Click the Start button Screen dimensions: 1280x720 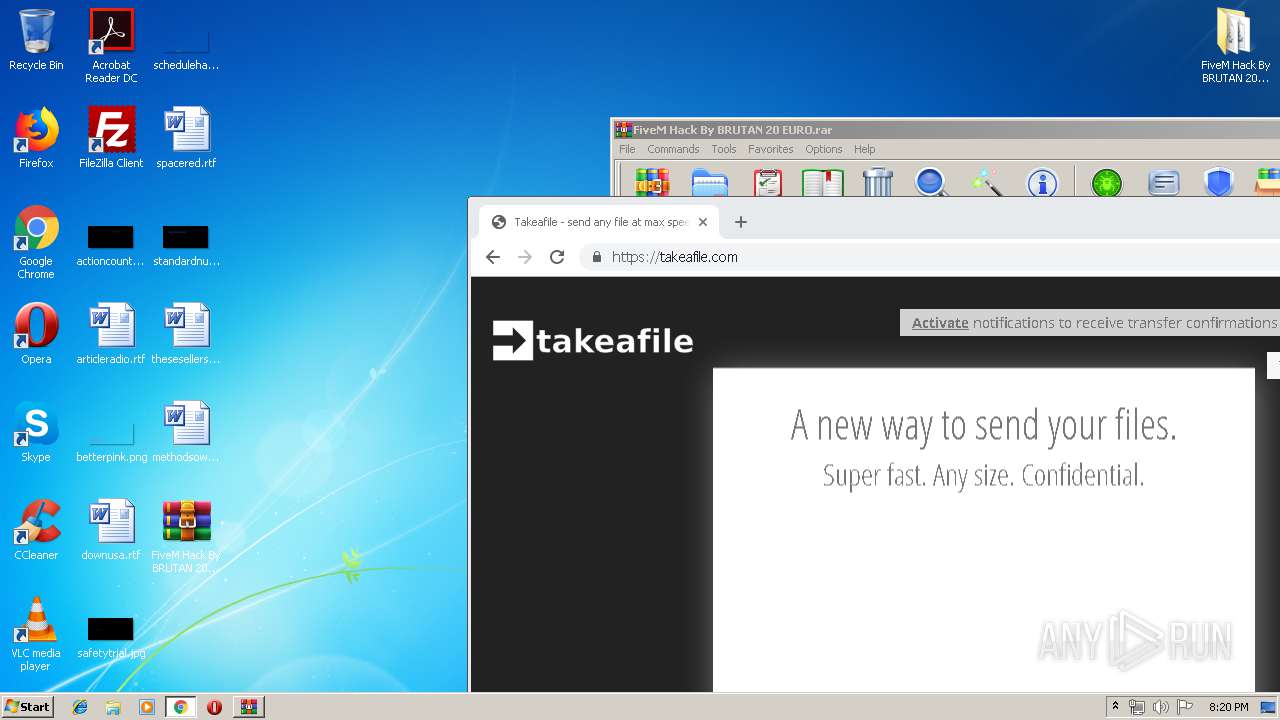tap(28, 707)
